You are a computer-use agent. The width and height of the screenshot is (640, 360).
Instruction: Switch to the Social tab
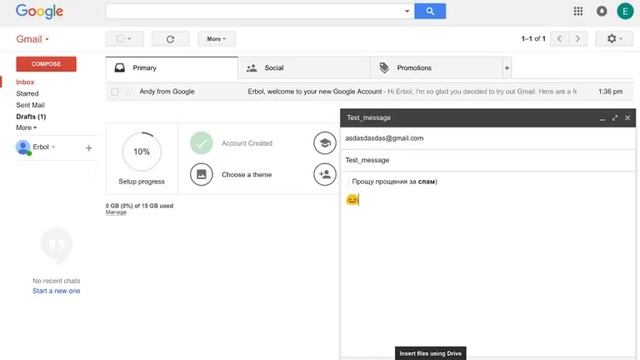click(304, 68)
